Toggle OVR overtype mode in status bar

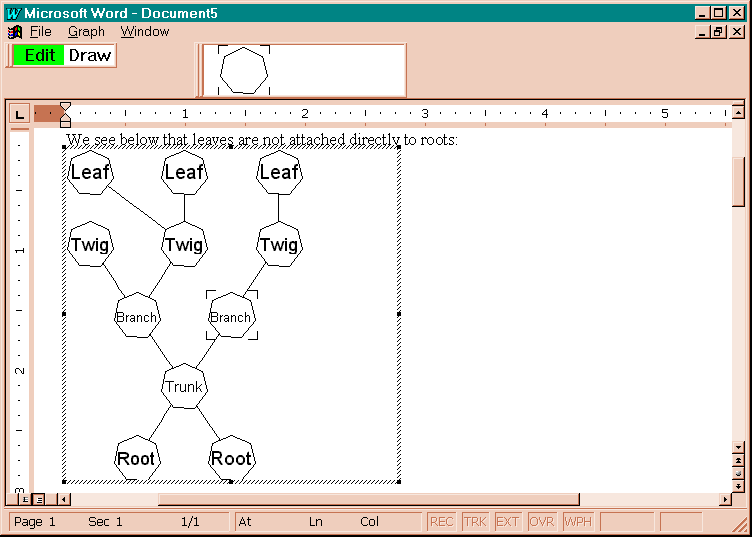542,522
